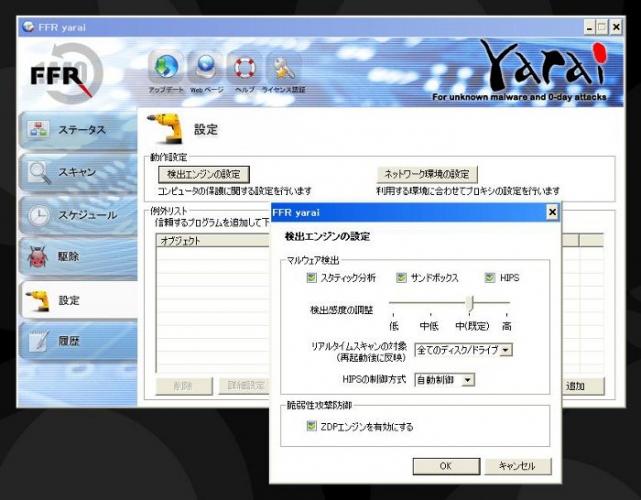Viewport: 641px width, 500px height.
Task: Open the ステータス sidebar tab
Action: pyautogui.click(x=78, y=130)
